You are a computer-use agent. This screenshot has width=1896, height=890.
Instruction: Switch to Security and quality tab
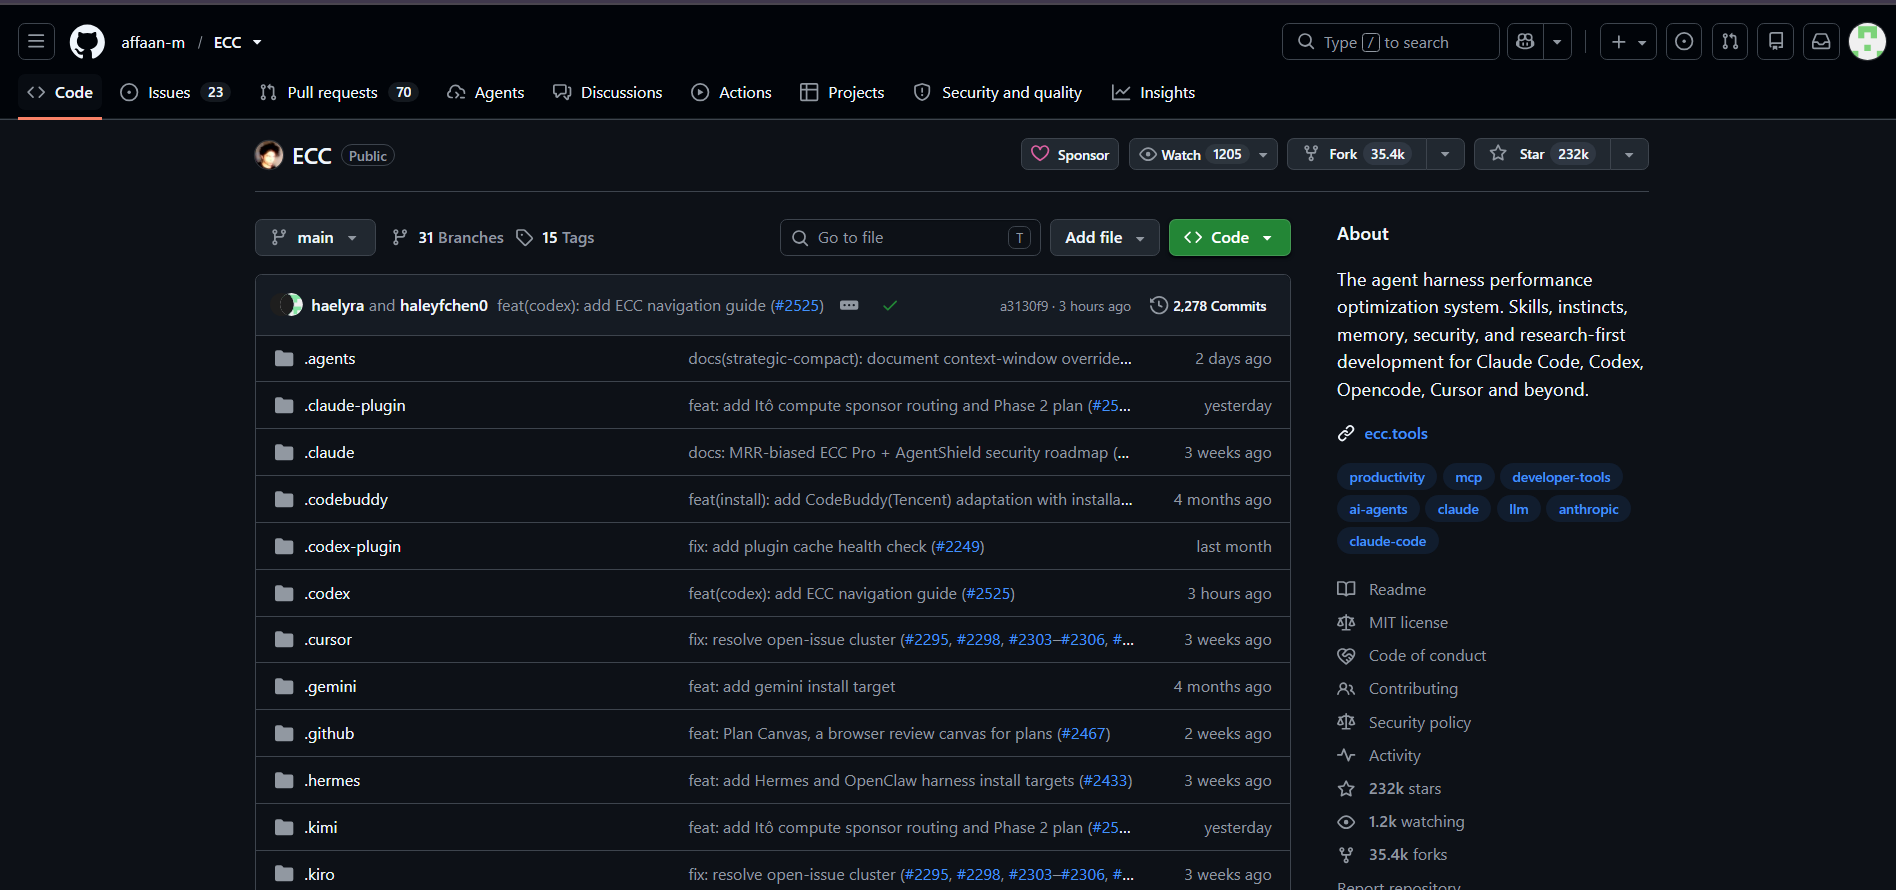point(998,92)
